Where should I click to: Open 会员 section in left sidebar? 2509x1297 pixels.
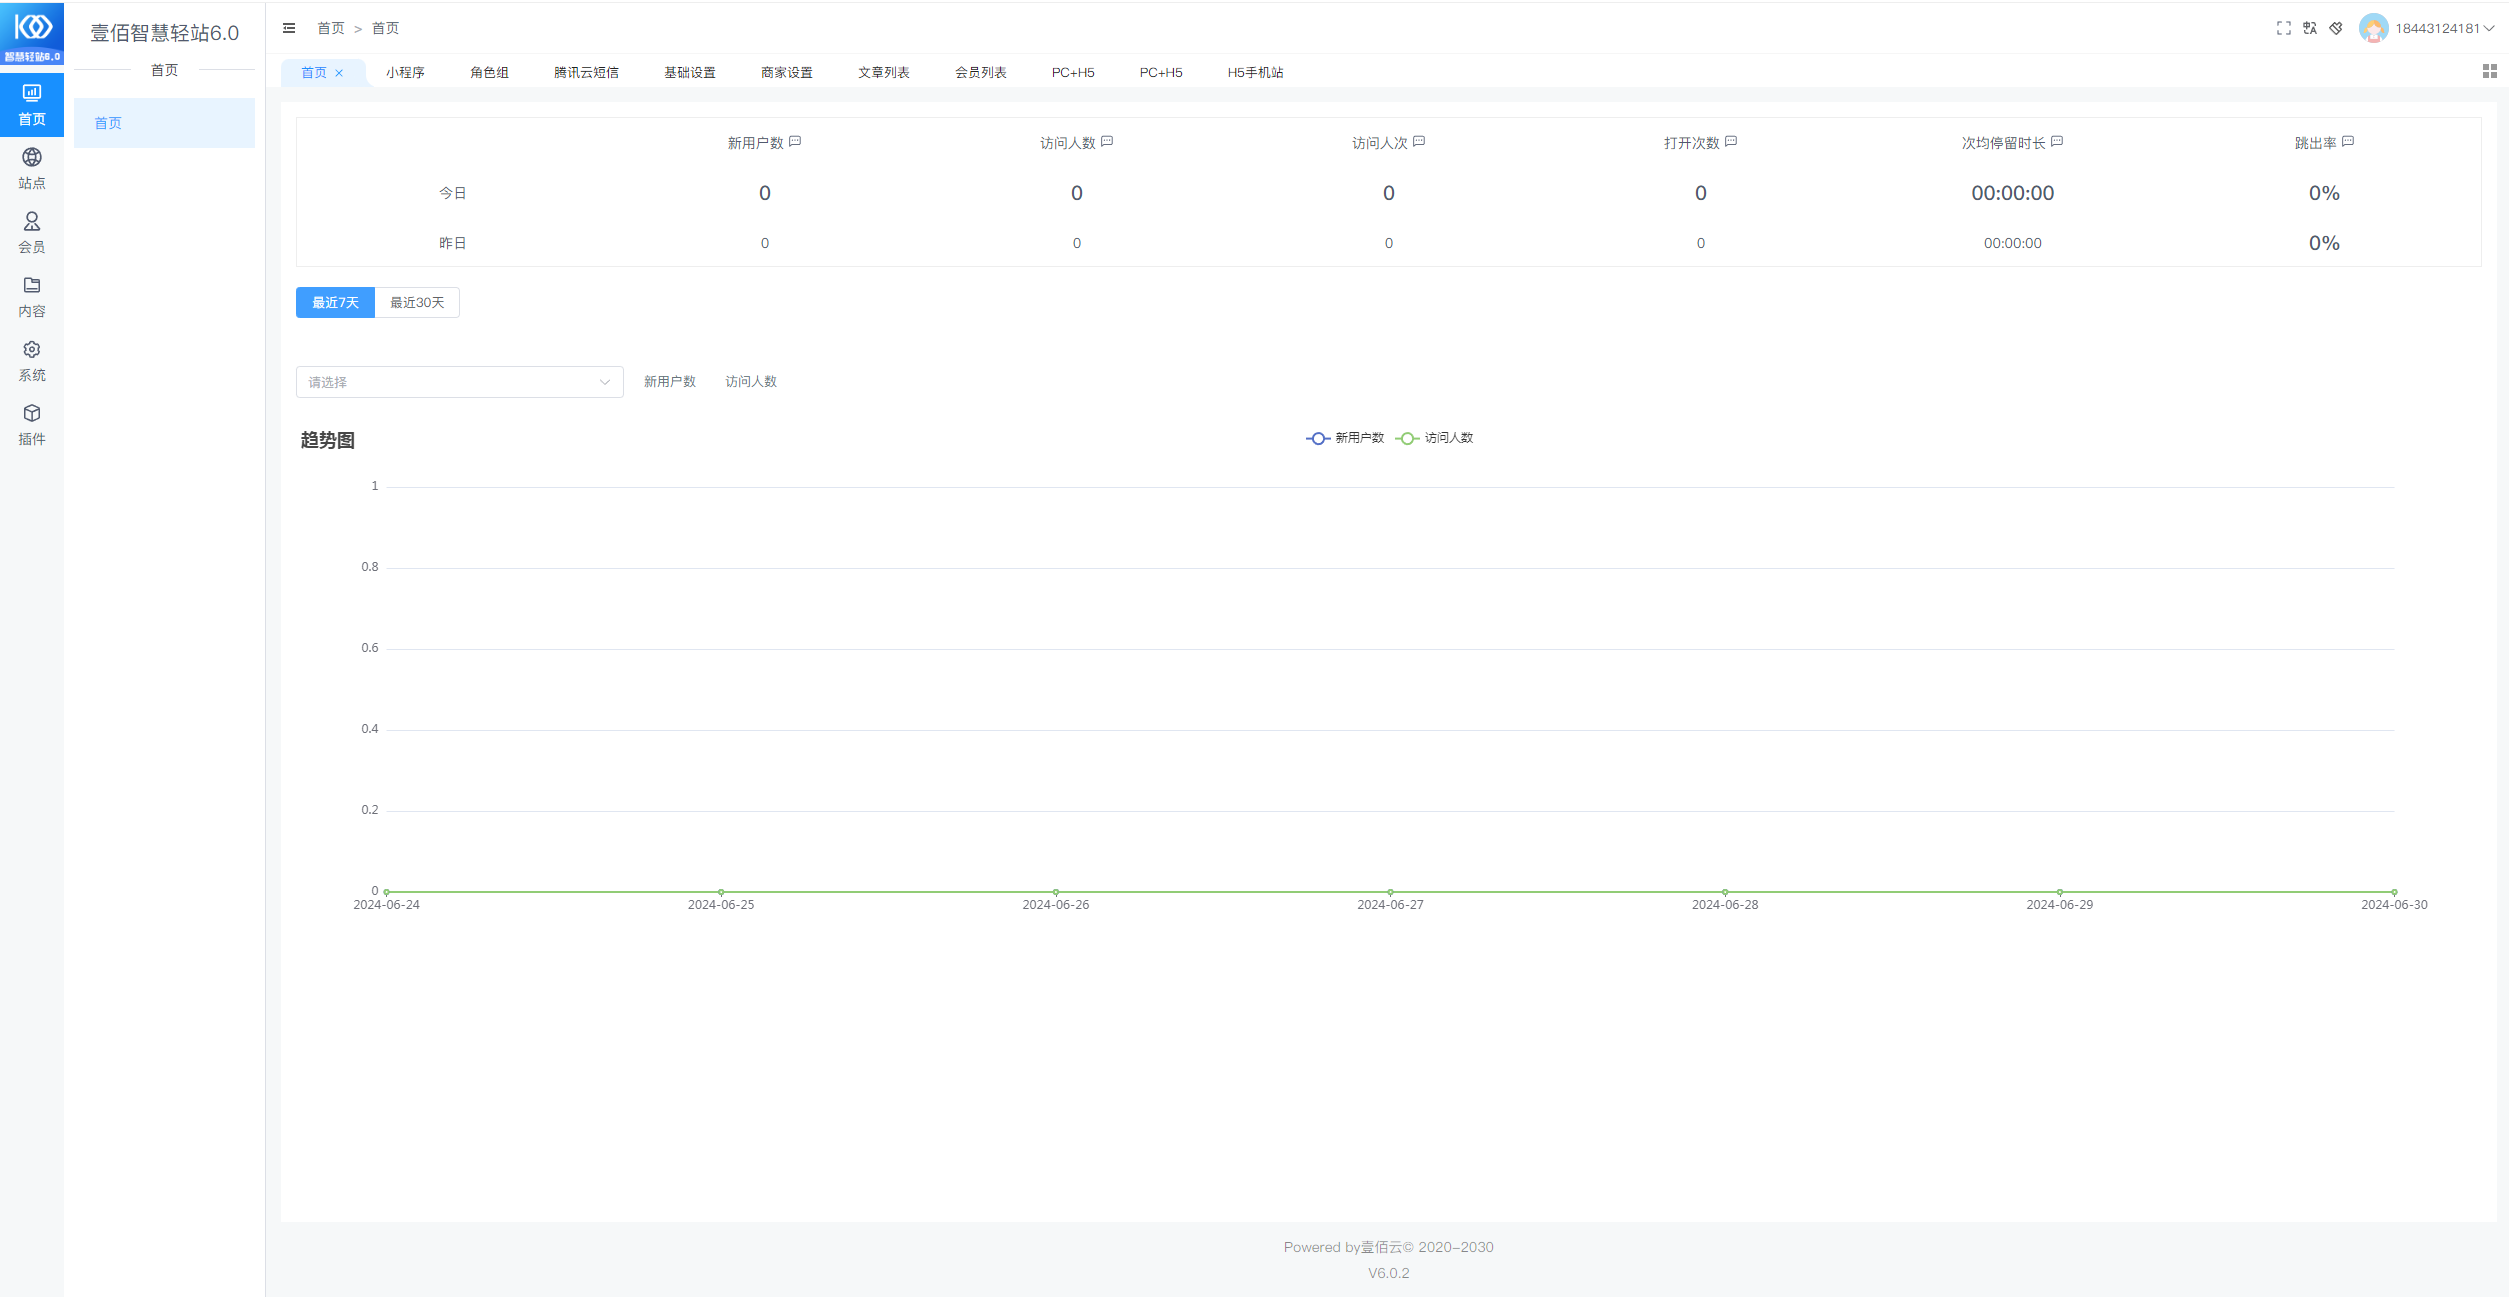tap(32, 232)
